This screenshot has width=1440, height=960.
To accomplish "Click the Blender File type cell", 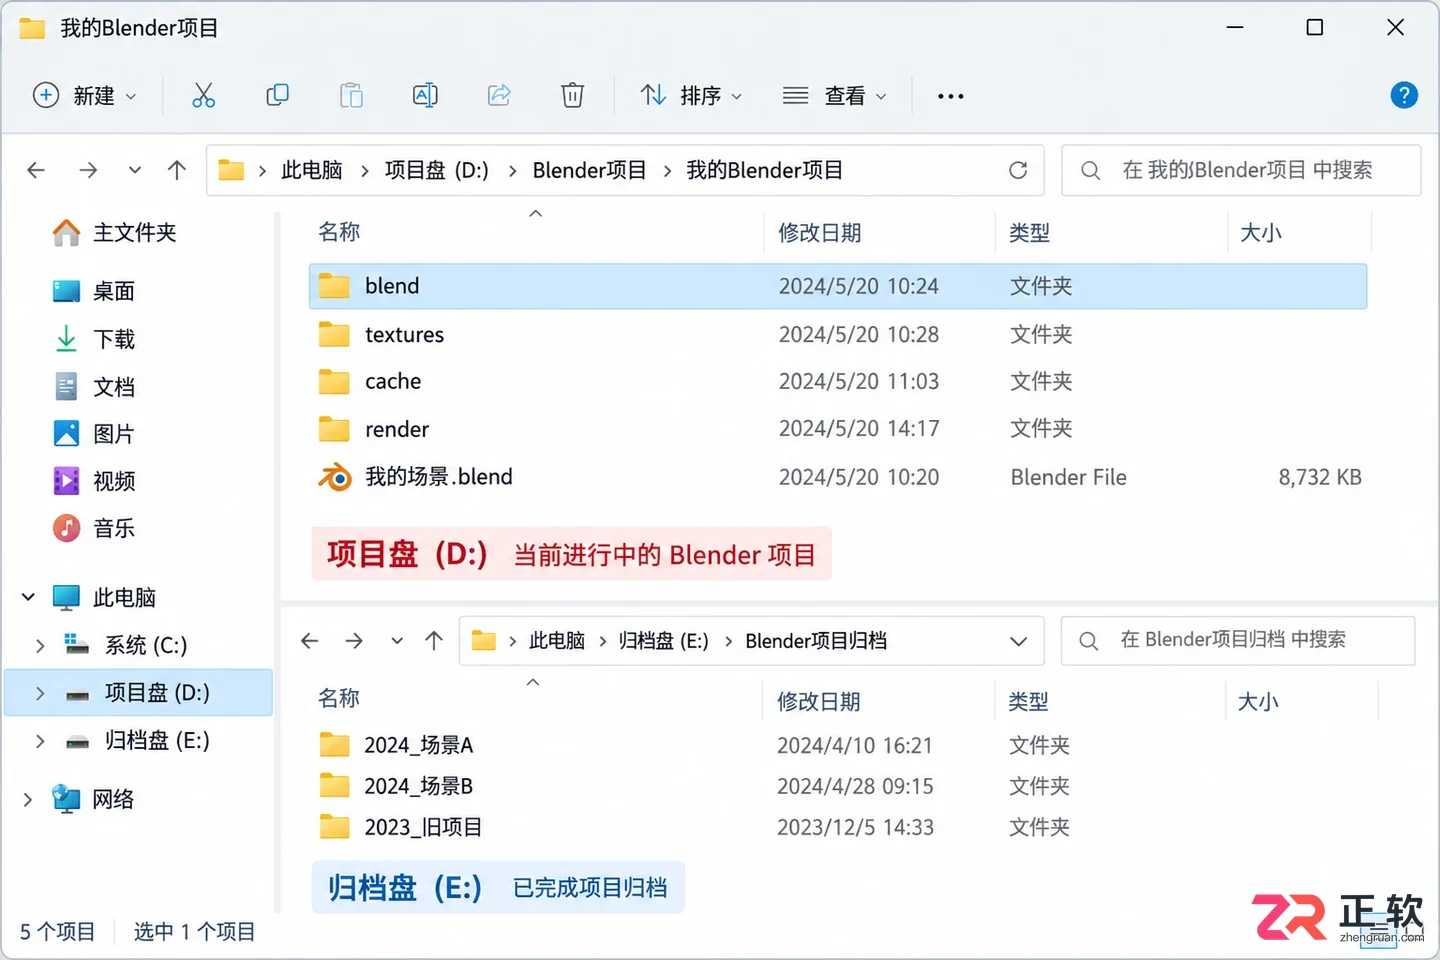I will click(1068, 477).
